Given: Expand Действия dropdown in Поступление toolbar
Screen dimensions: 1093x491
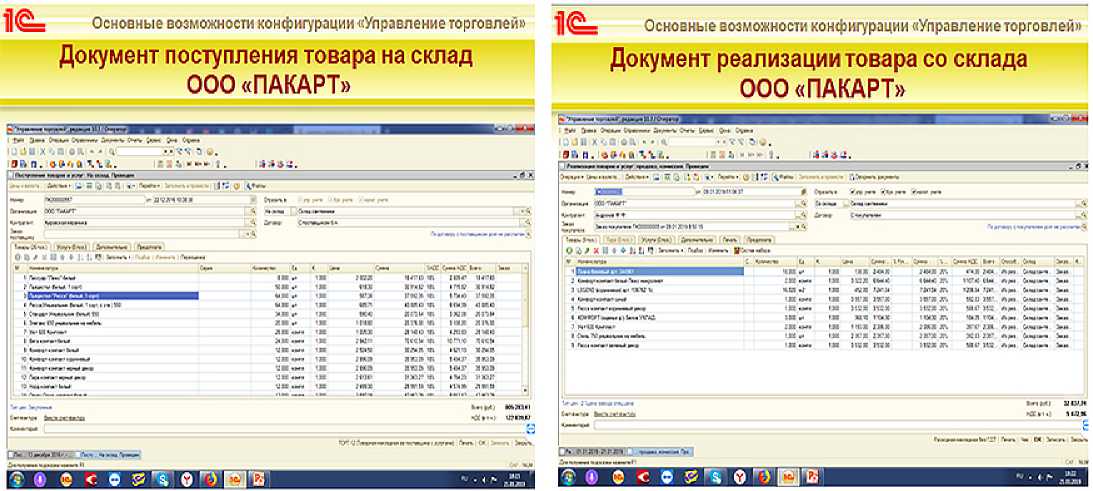Looking at the screenshot, I should pyautogui.click(x=59, y=186).
